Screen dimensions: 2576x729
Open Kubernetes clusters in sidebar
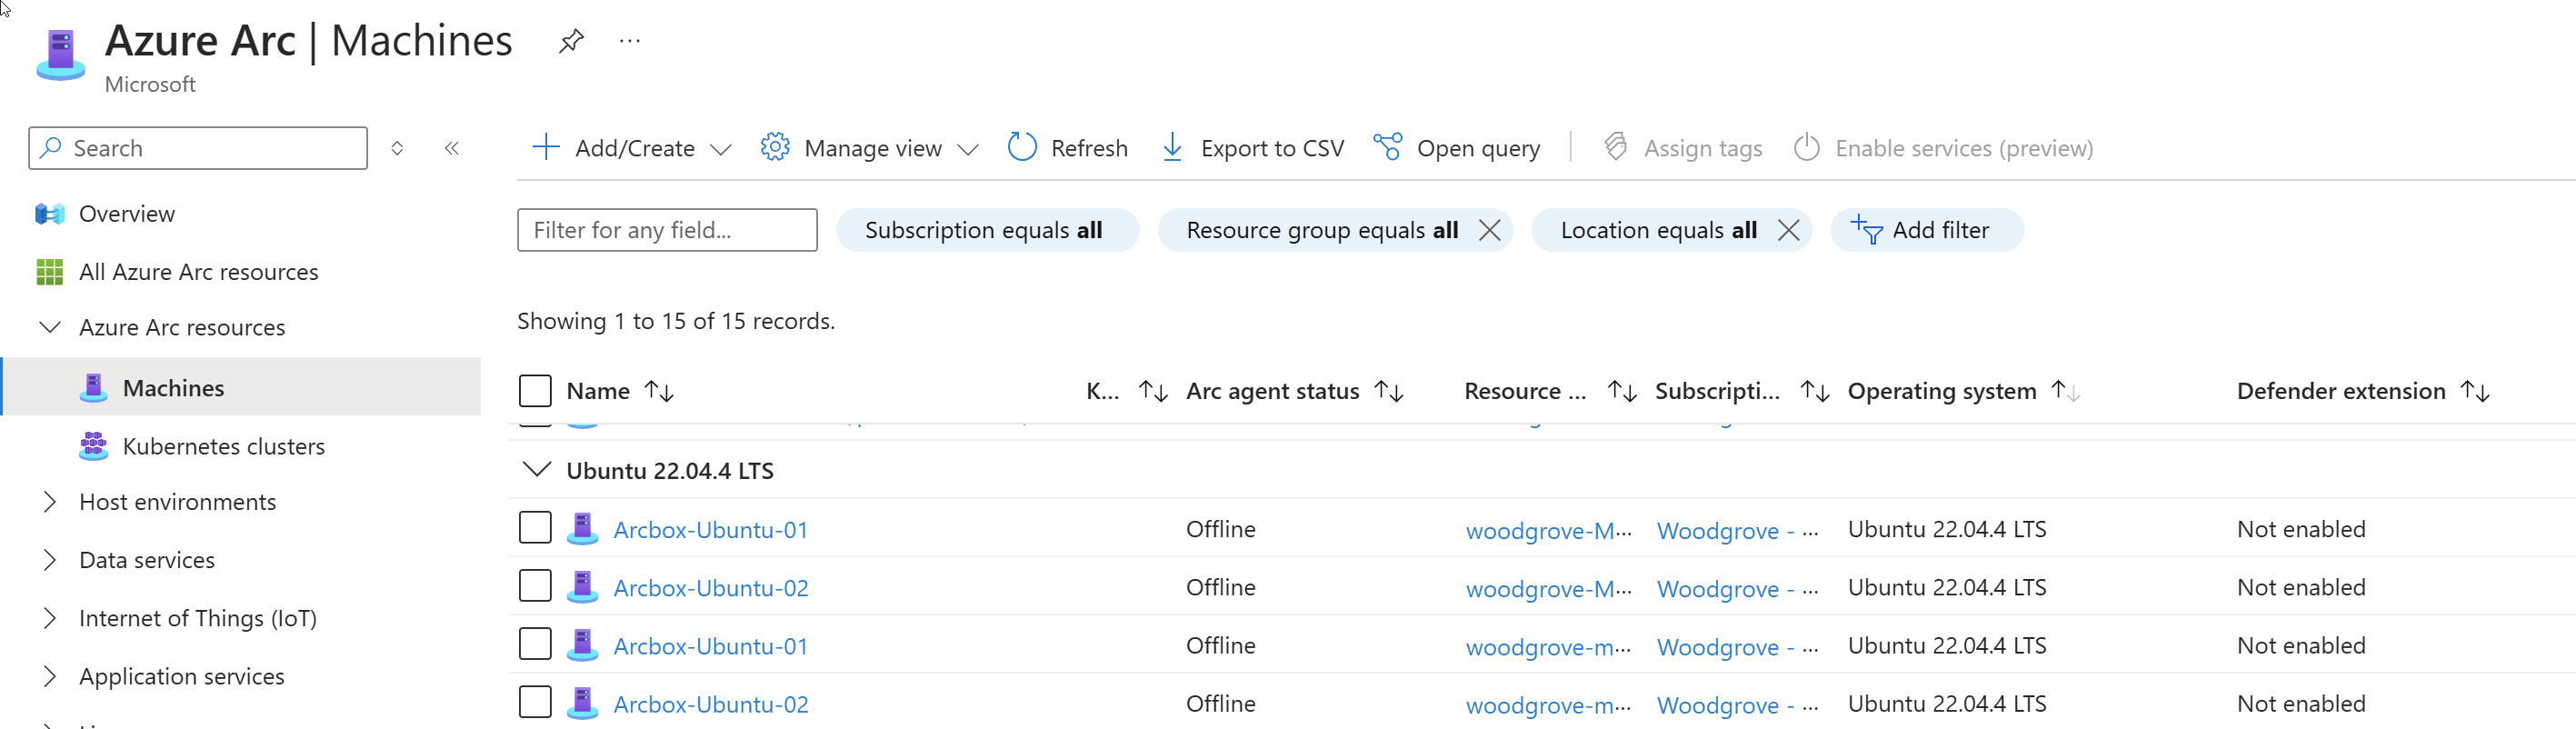pos(224,446)
